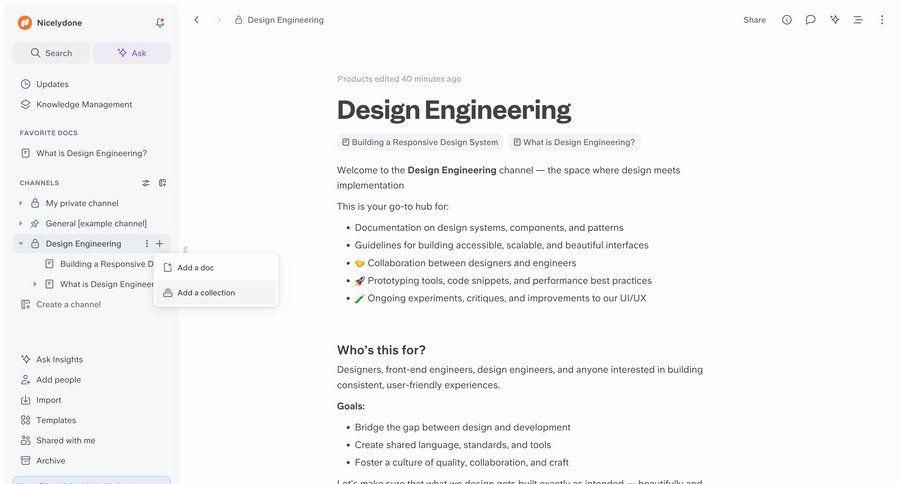This screenshot has height=484, width=900.
Task: Open the doc info icon
Action: [787, 20]
